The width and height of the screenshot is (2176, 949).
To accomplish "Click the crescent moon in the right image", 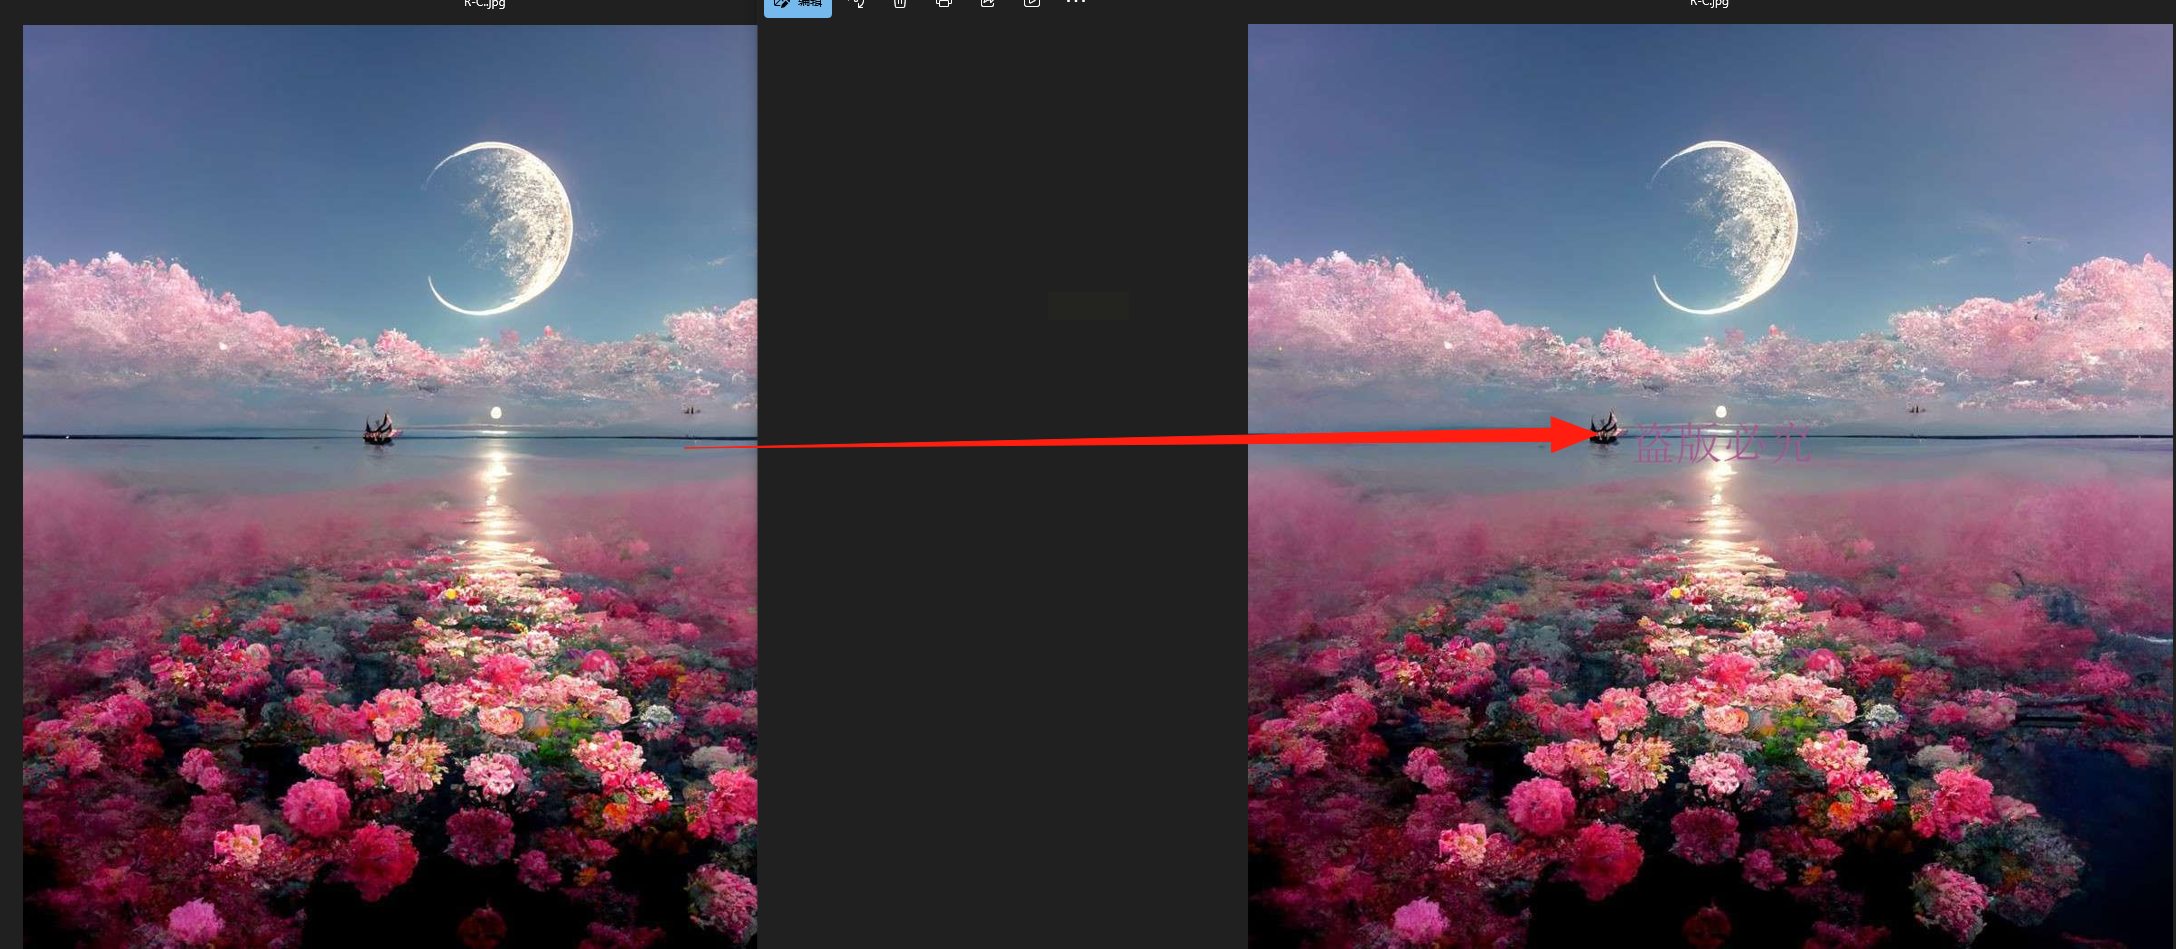I will (1724, 227).
